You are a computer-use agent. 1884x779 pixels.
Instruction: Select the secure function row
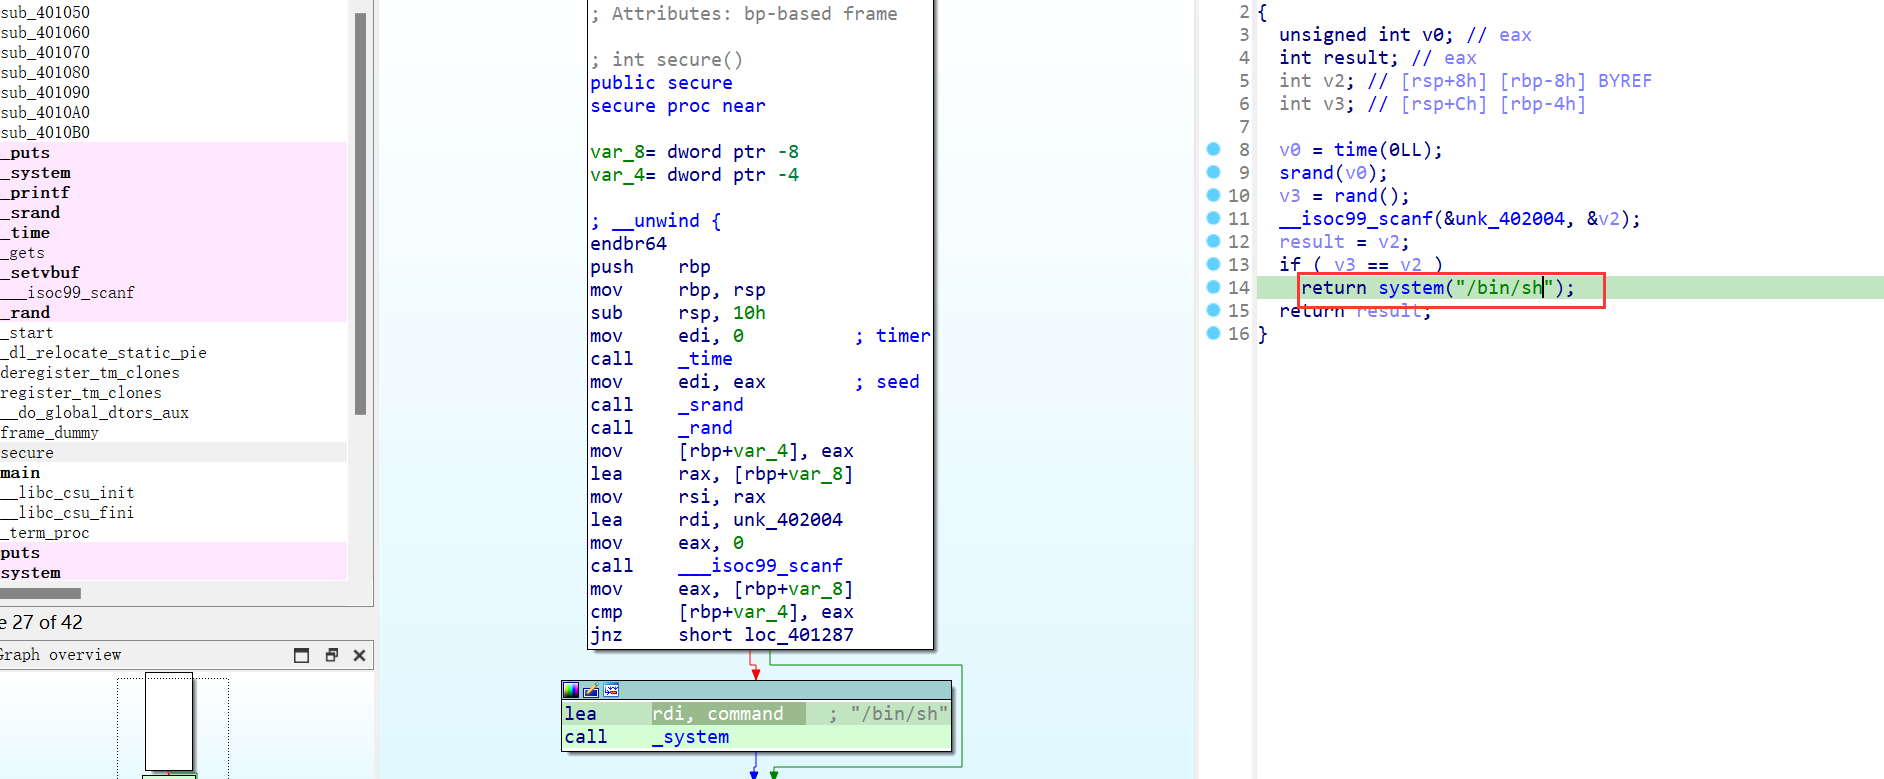(173, 452)
